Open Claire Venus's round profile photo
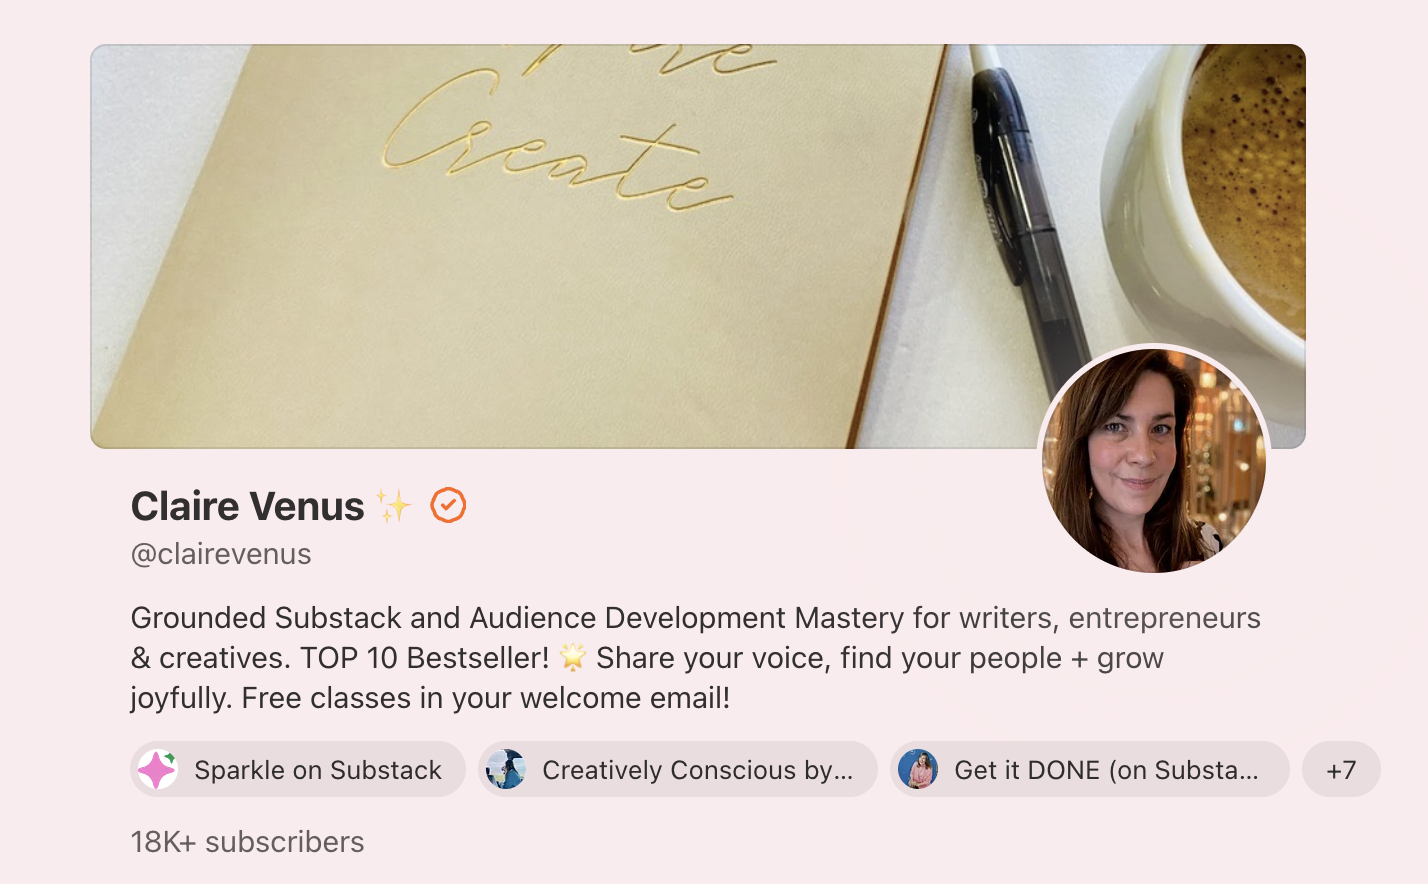The image size is (1428, 884). (x=1154, y=460)
